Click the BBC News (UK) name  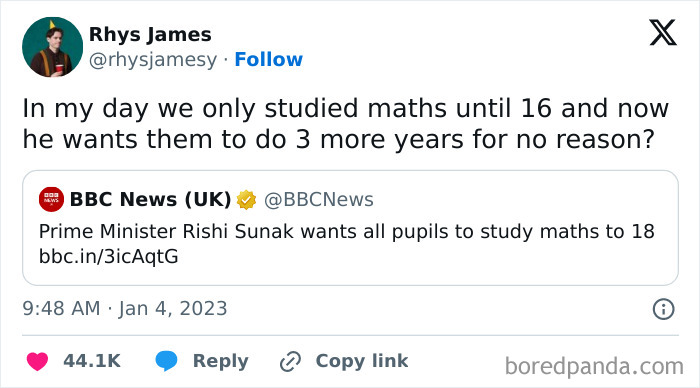click(150, 199)
